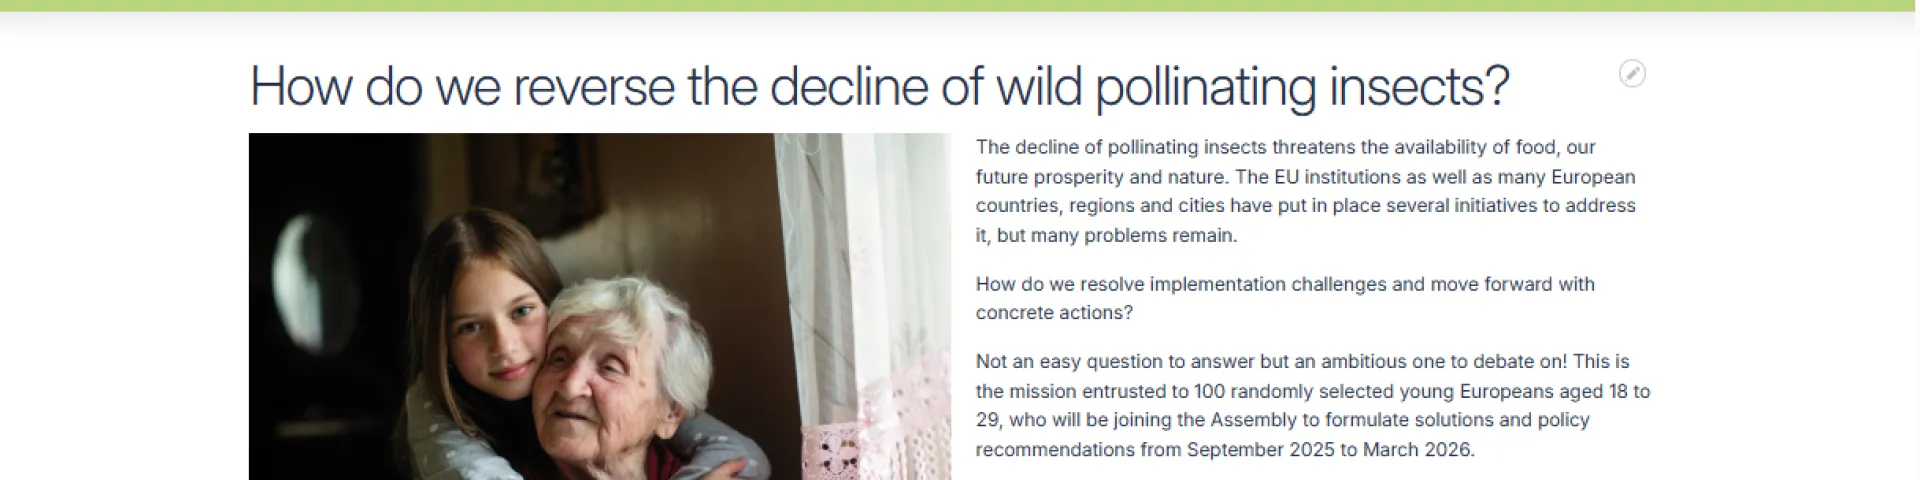1920x480 pixels.
Task: Click the word "How" starting the heading
Action: click(301, 87)
